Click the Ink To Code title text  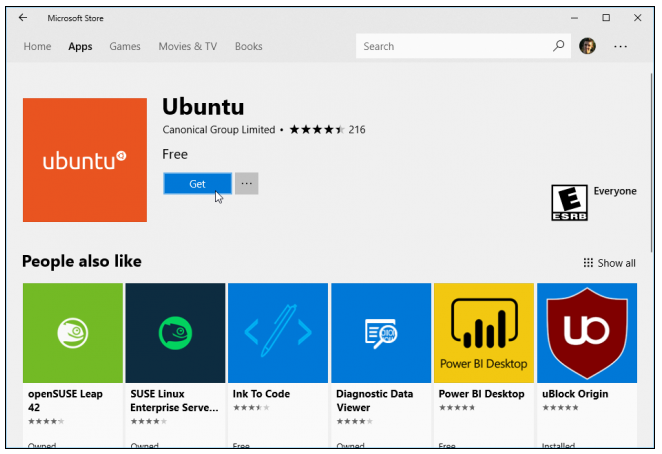pyautogui.click(x=261, y=394)
